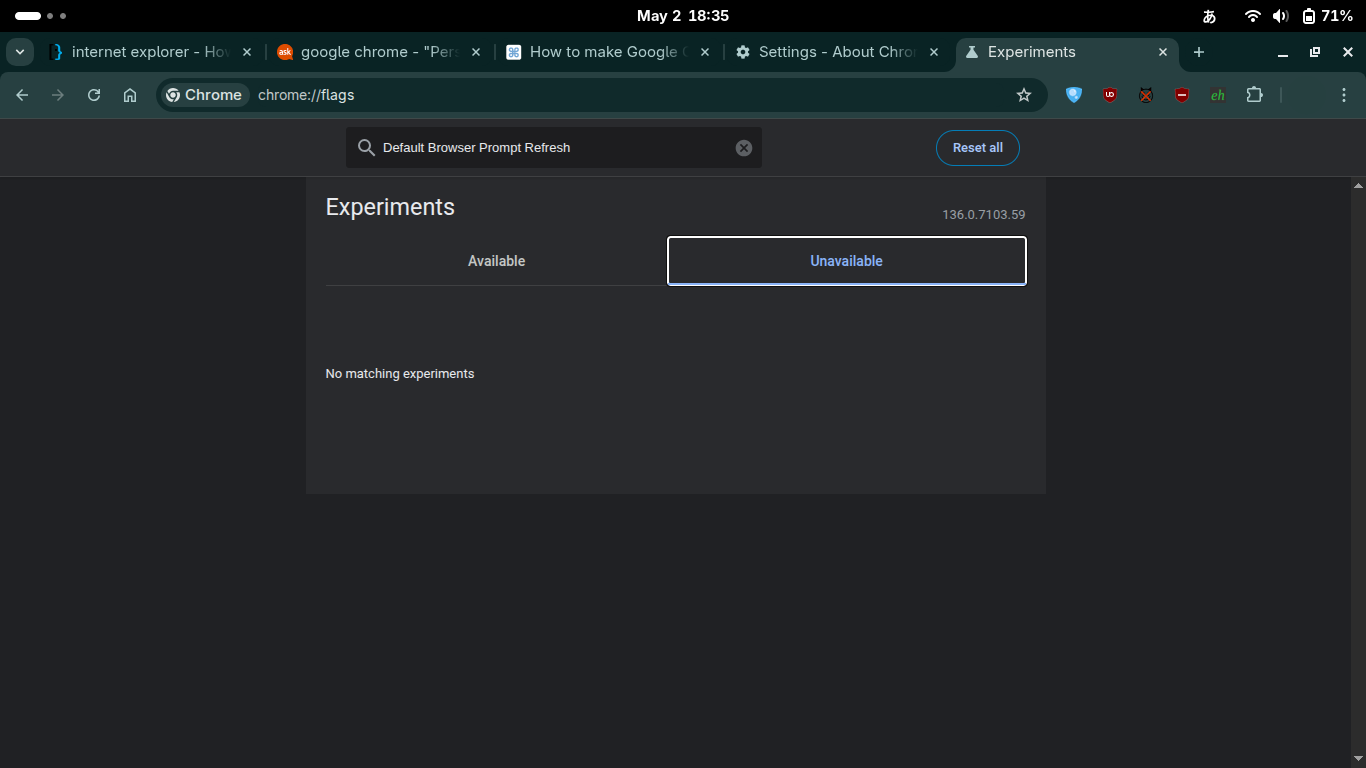
Task: Open the uBlock Origin extension icon
Action: coord(1110,95)
